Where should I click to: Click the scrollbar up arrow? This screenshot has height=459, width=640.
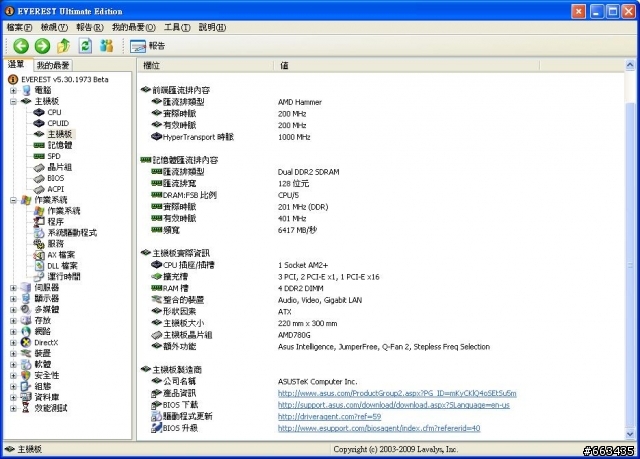tap(630, 65)
